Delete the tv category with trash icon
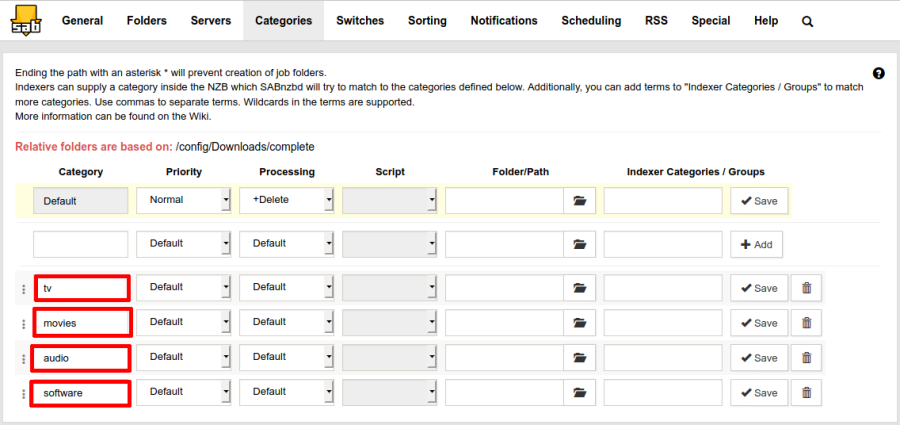 point(806,288)
